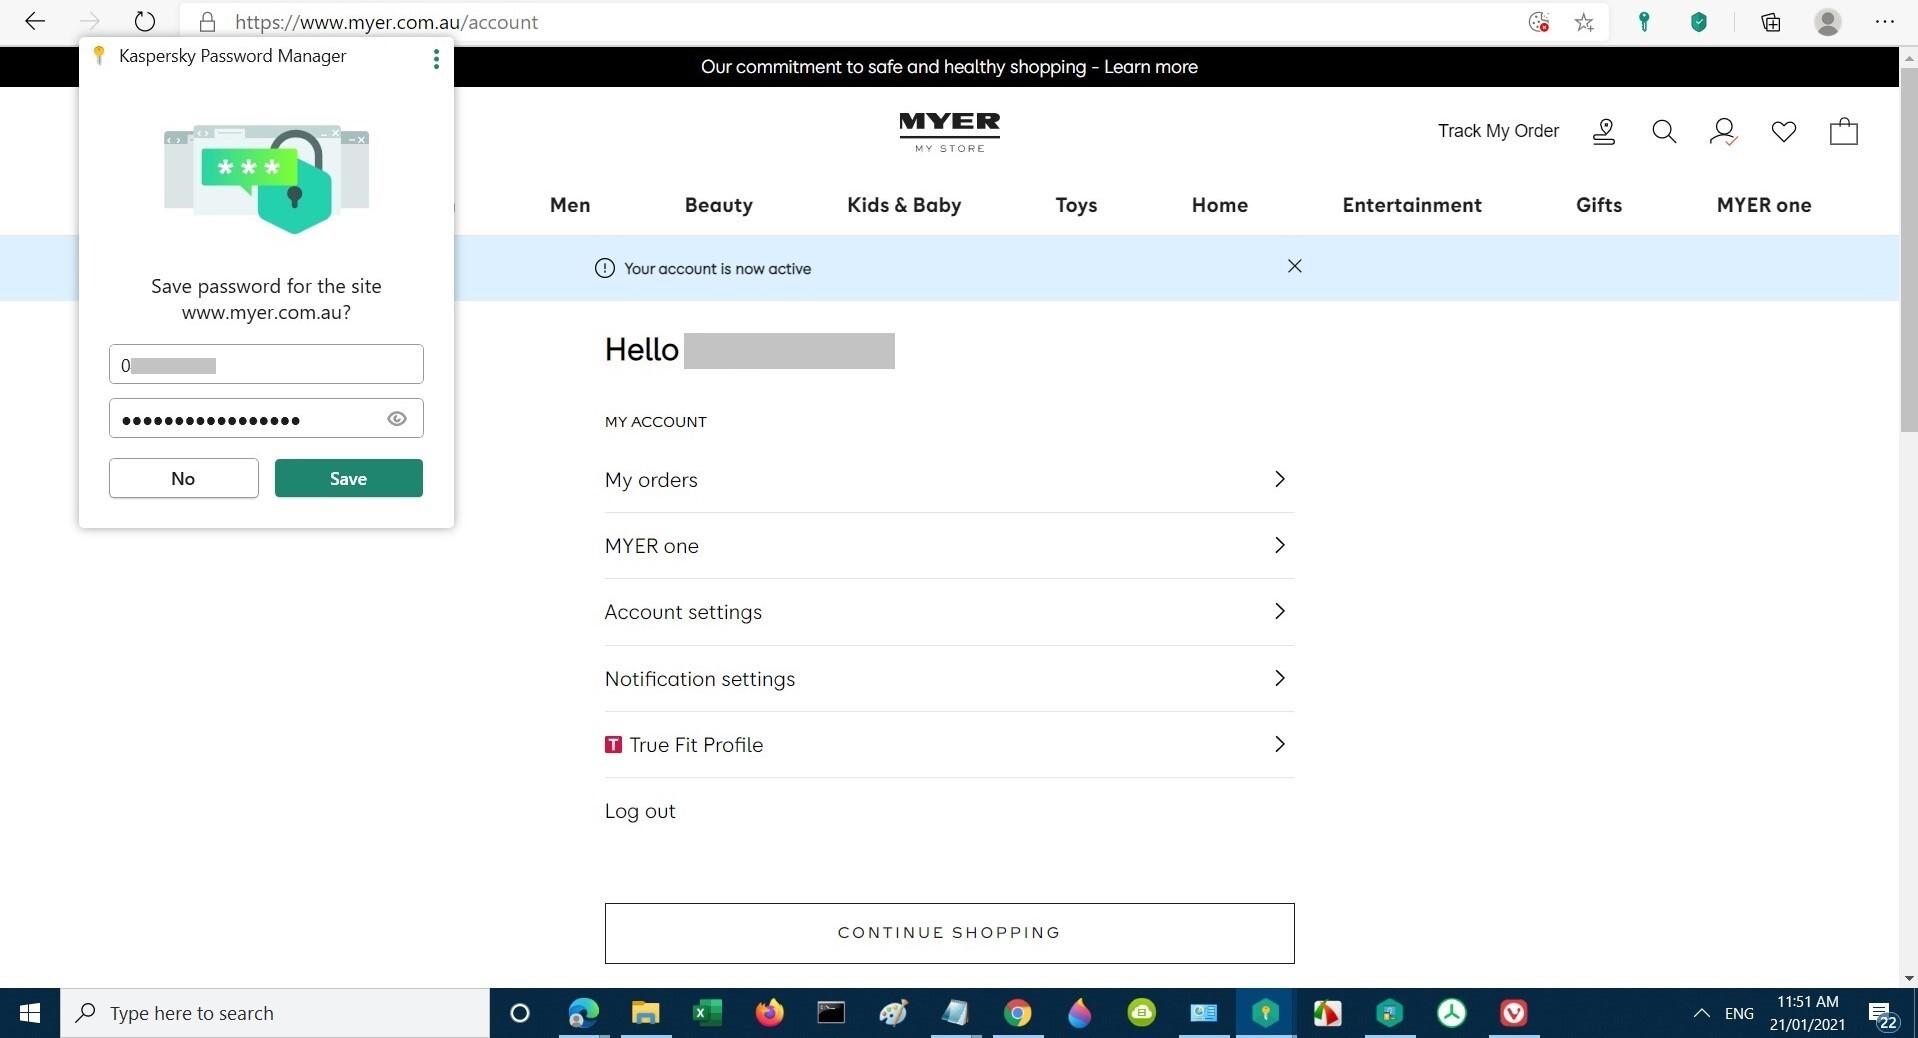Open Microsoft Edge from taskbar

583,1013
